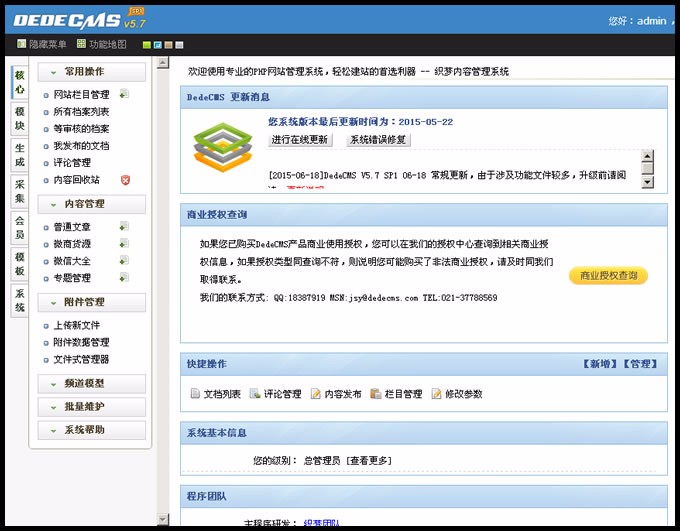Click the 文档列表 document icon
The width and height of the screenshot is (680, 531).
(x=195, y=393)
